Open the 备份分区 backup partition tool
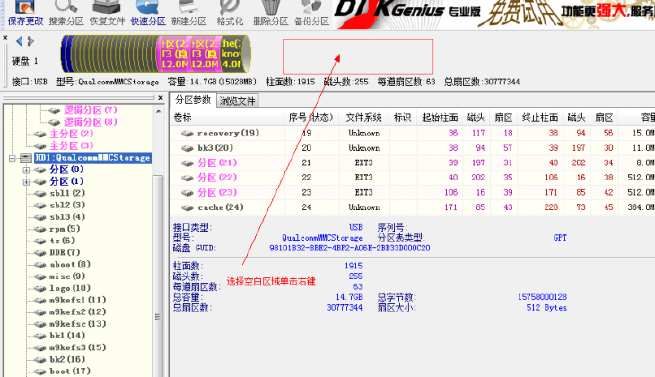The height and width of the screenshot is (377, 655). point(311,13)
